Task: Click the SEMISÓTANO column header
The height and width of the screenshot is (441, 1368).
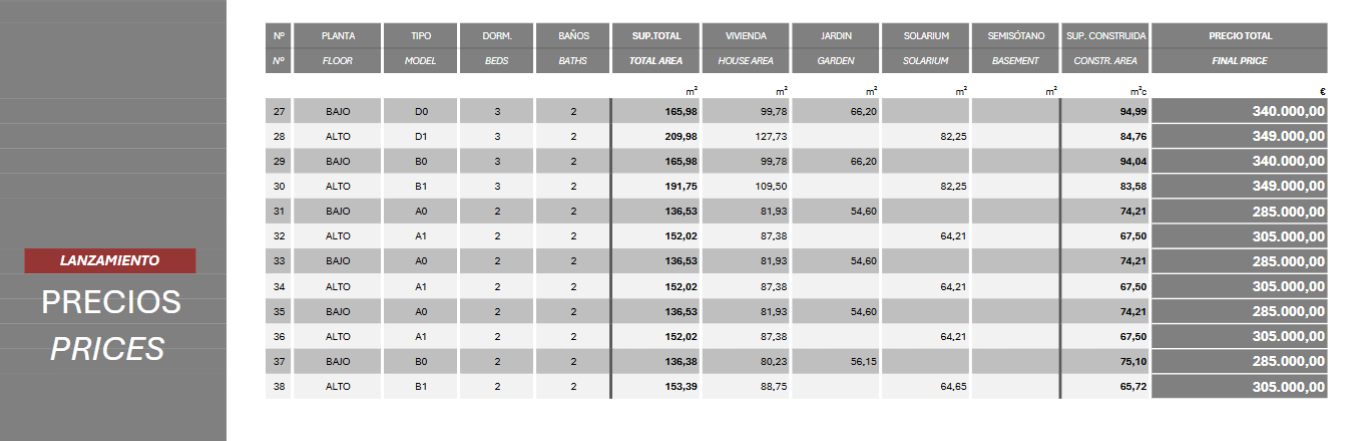Action: [1015, 36]
